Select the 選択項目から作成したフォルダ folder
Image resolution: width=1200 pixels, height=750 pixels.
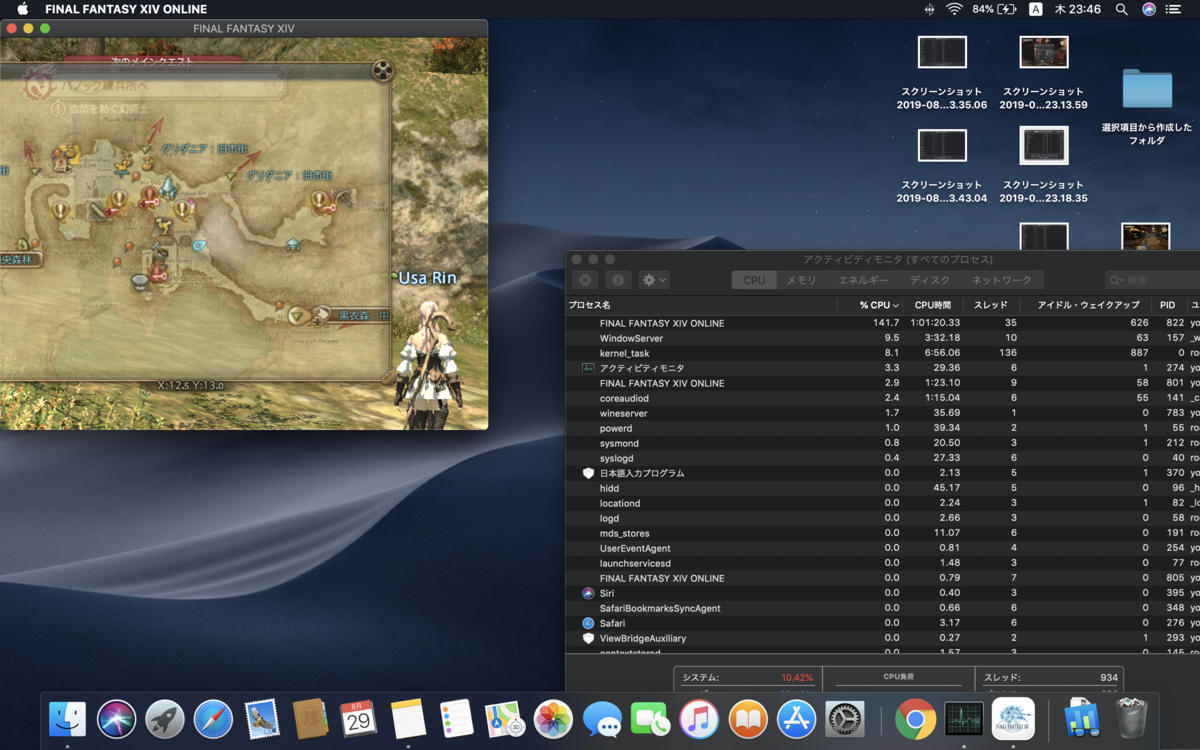coord(1147,107)
